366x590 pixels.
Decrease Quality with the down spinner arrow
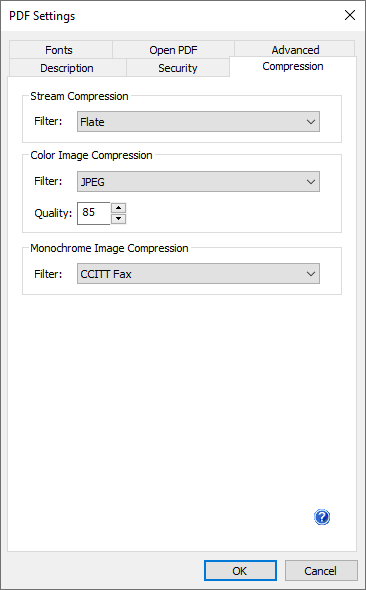[119, 219]
